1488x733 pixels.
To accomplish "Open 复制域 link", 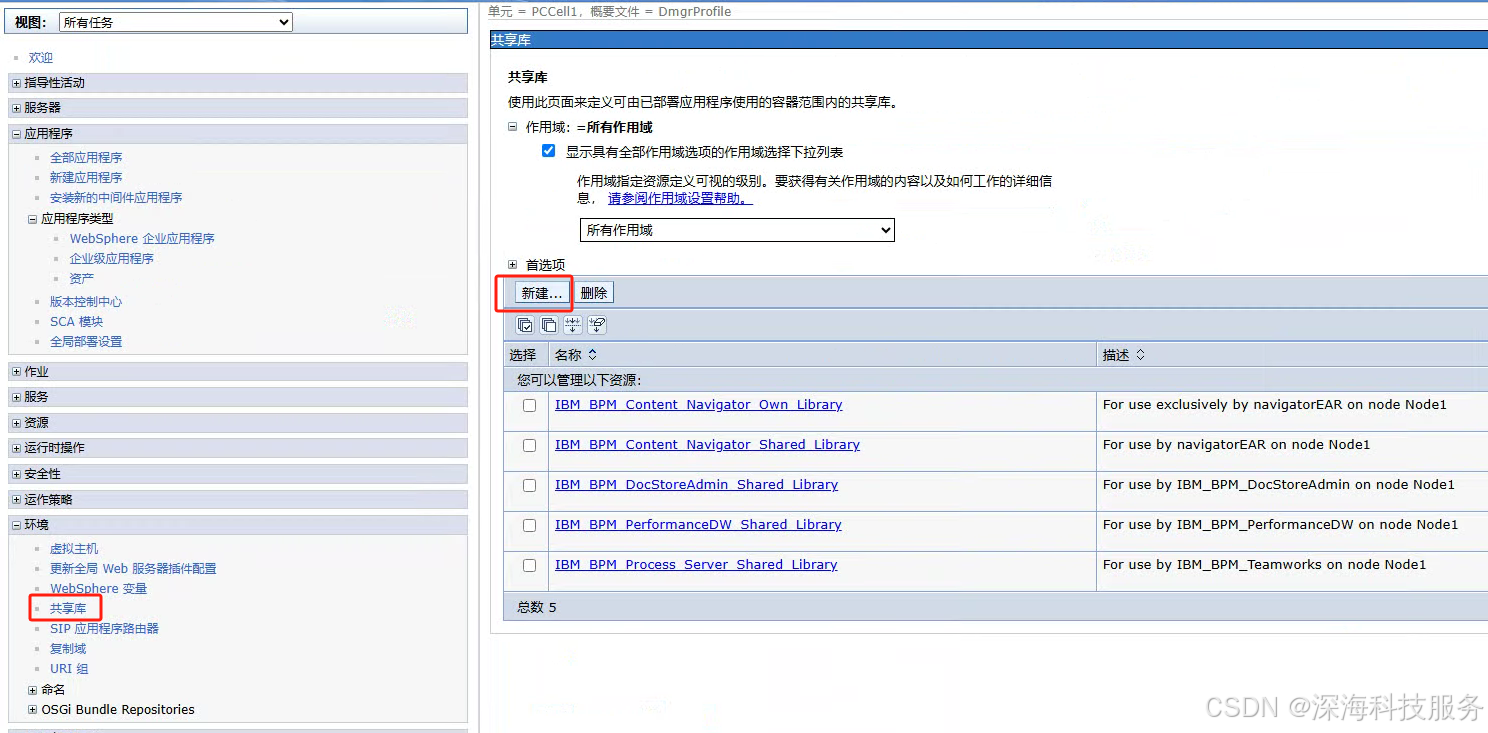I will [x=68, y=649].
